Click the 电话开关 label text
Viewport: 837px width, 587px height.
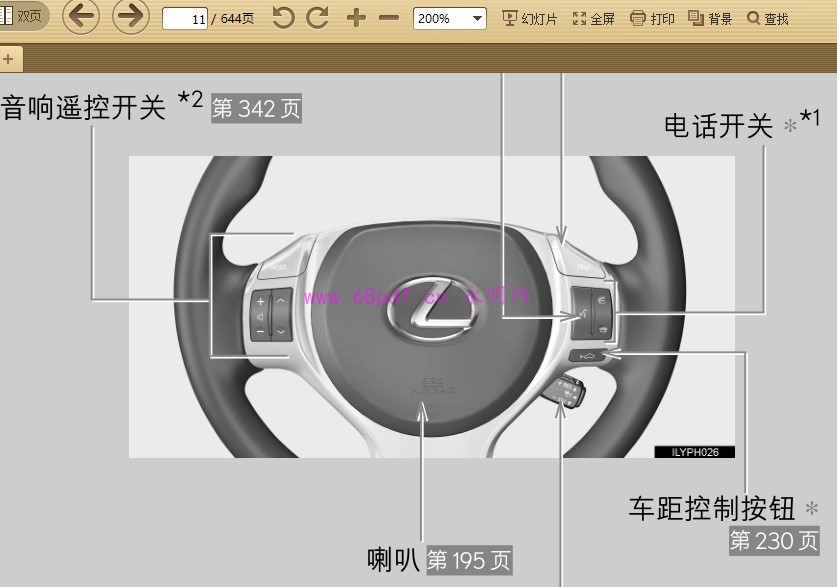coord(718,126)
